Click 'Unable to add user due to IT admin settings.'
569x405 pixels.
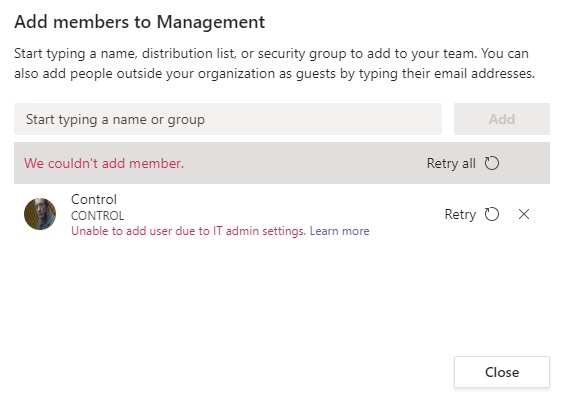(x=189, y=231)
